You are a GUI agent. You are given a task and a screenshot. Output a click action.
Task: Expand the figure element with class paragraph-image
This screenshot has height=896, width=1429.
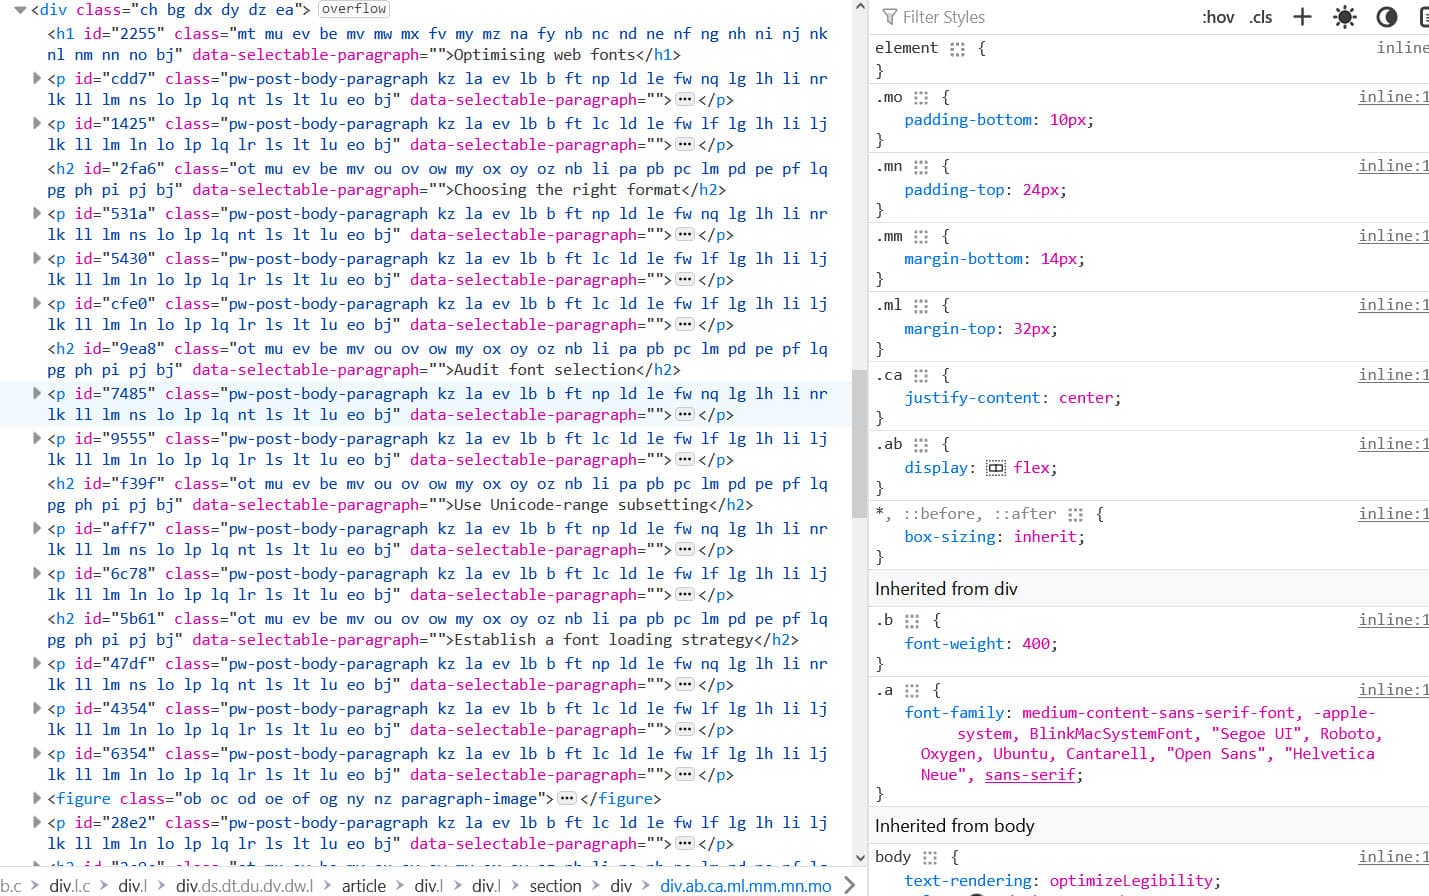click(x=35, y=798)
